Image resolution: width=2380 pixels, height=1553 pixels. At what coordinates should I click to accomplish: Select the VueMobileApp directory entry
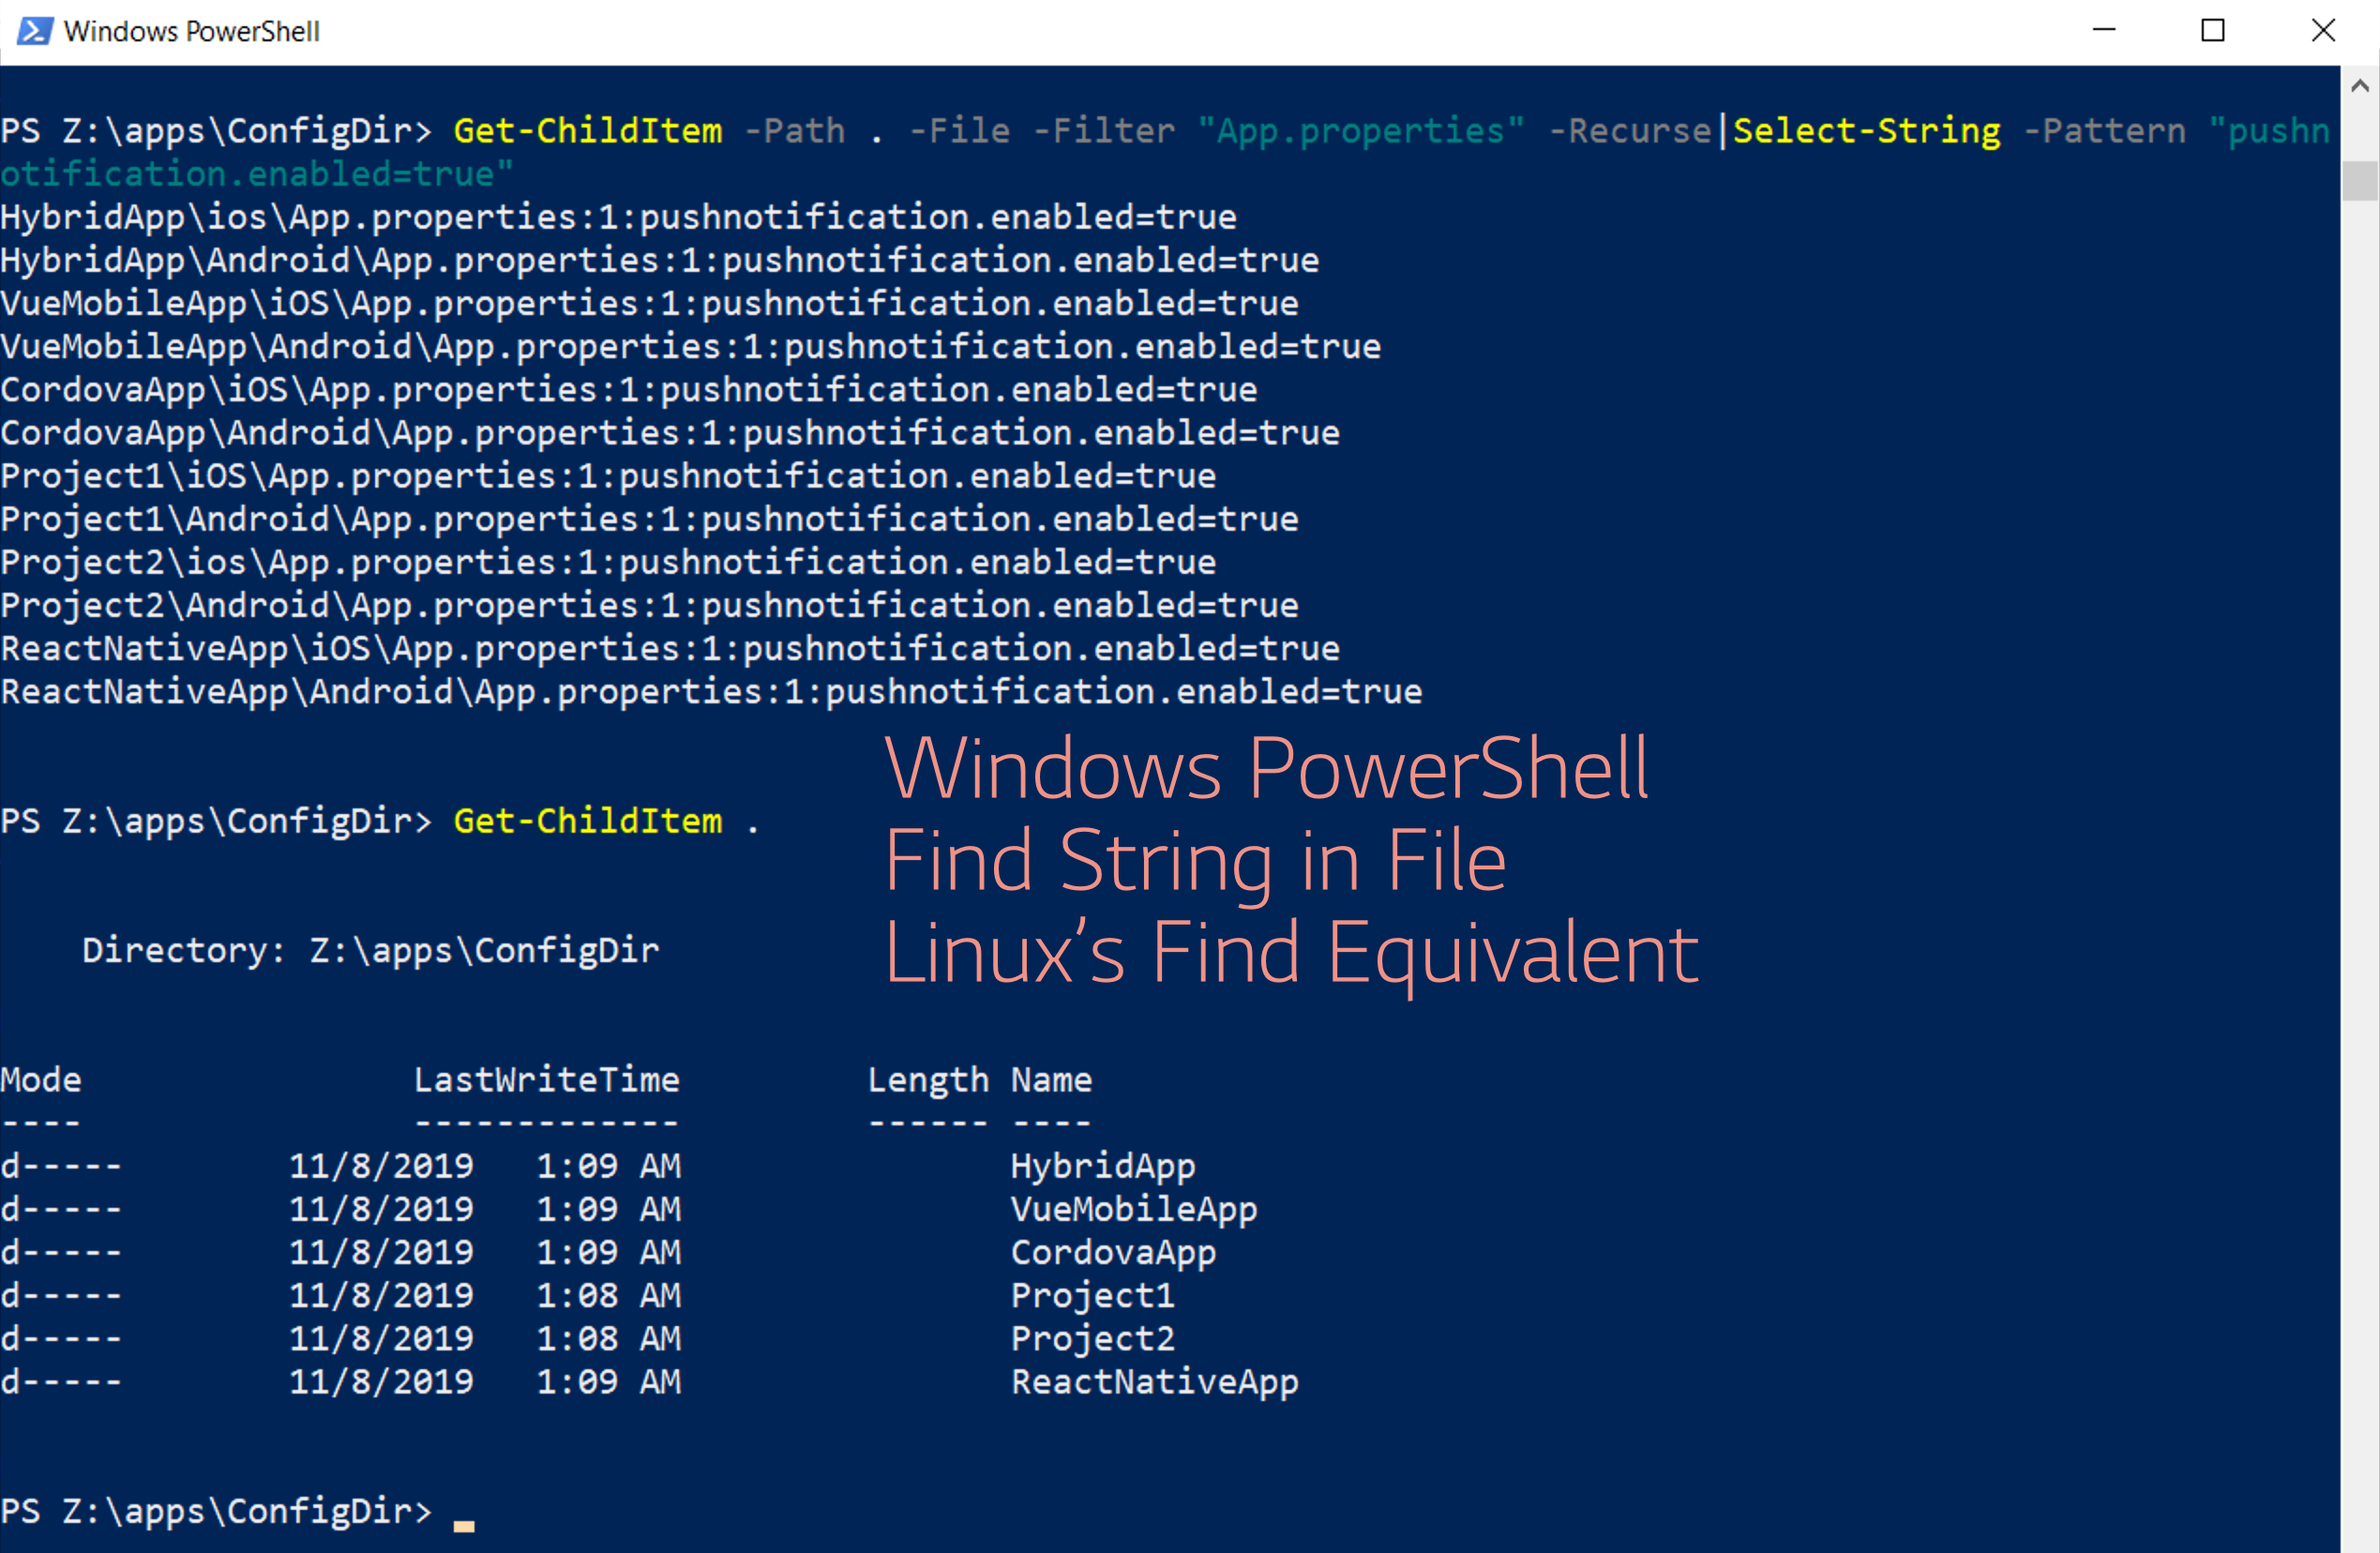tap(1134, 1208)
